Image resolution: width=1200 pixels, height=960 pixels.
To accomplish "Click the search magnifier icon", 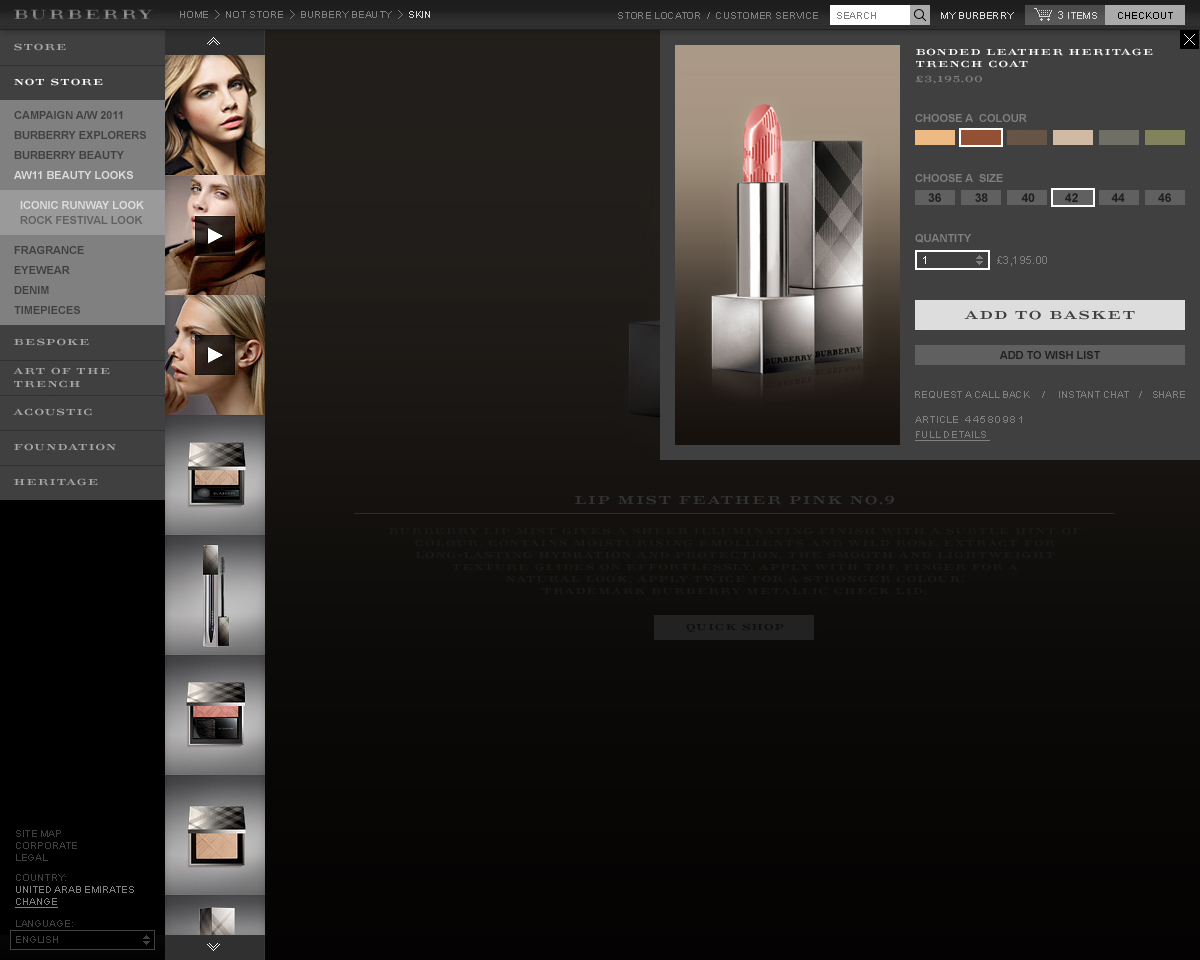I will 919,15.
